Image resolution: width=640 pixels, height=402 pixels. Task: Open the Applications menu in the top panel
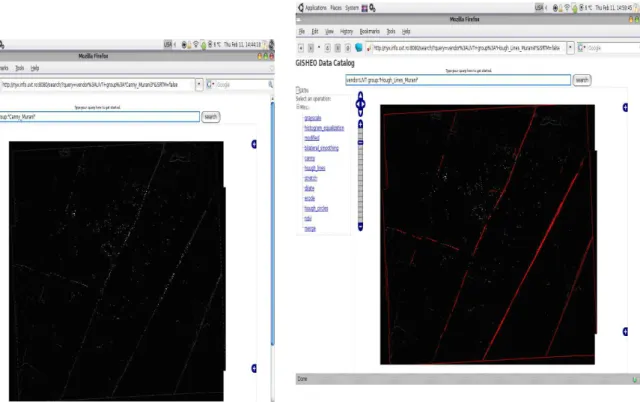(x=316, y=8)
